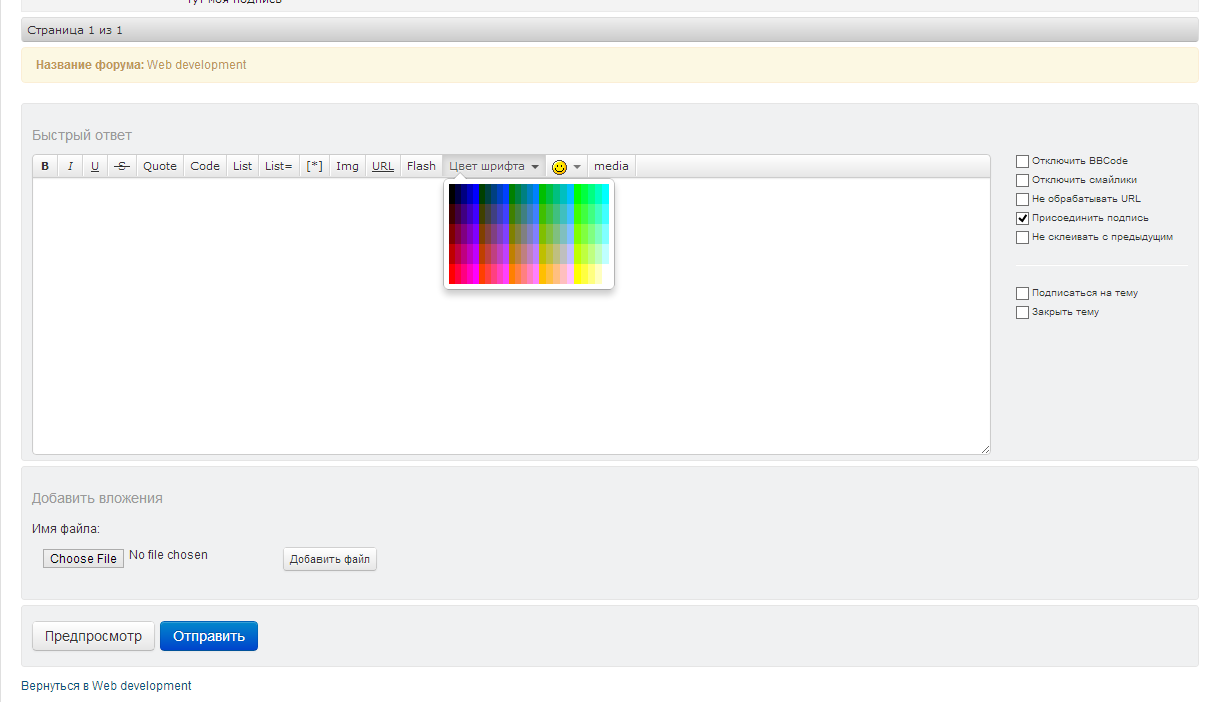This screenshot has height=702, width=1219.
Task: Insert list item [*] tag
Action: 314,166
